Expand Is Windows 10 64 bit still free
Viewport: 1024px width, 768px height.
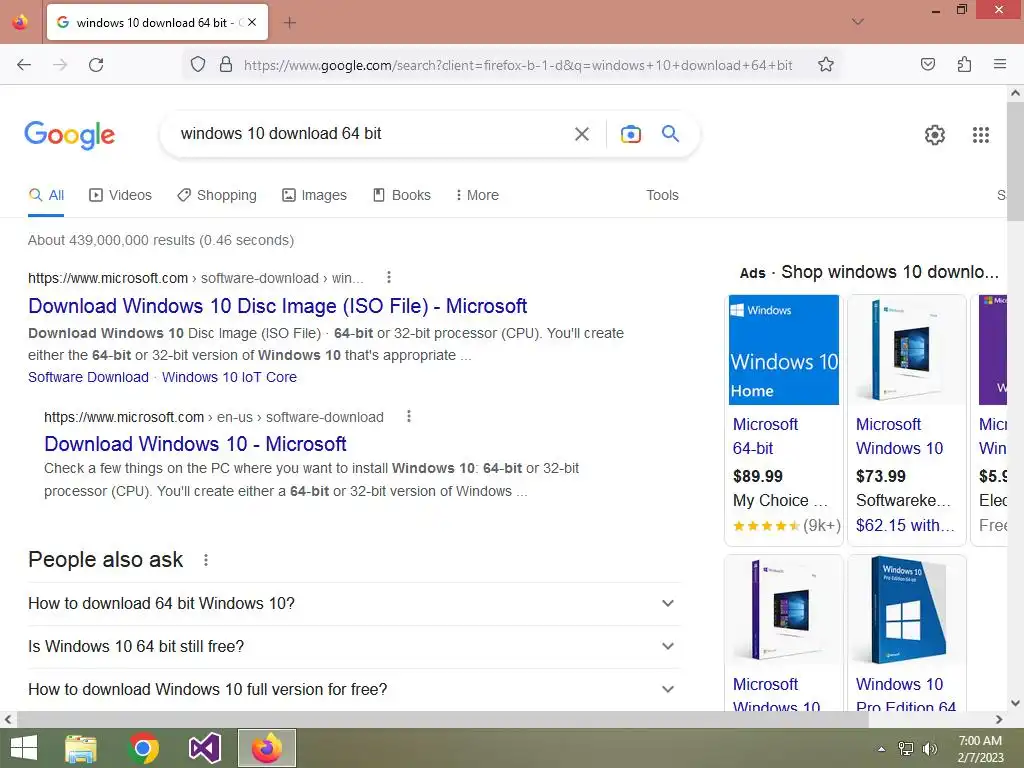pyautogui.click(x=354, y=647)
